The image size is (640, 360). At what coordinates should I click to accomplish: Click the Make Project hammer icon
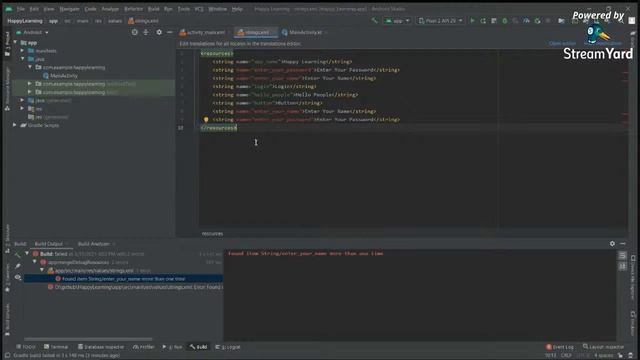click(x=374, y=20)
